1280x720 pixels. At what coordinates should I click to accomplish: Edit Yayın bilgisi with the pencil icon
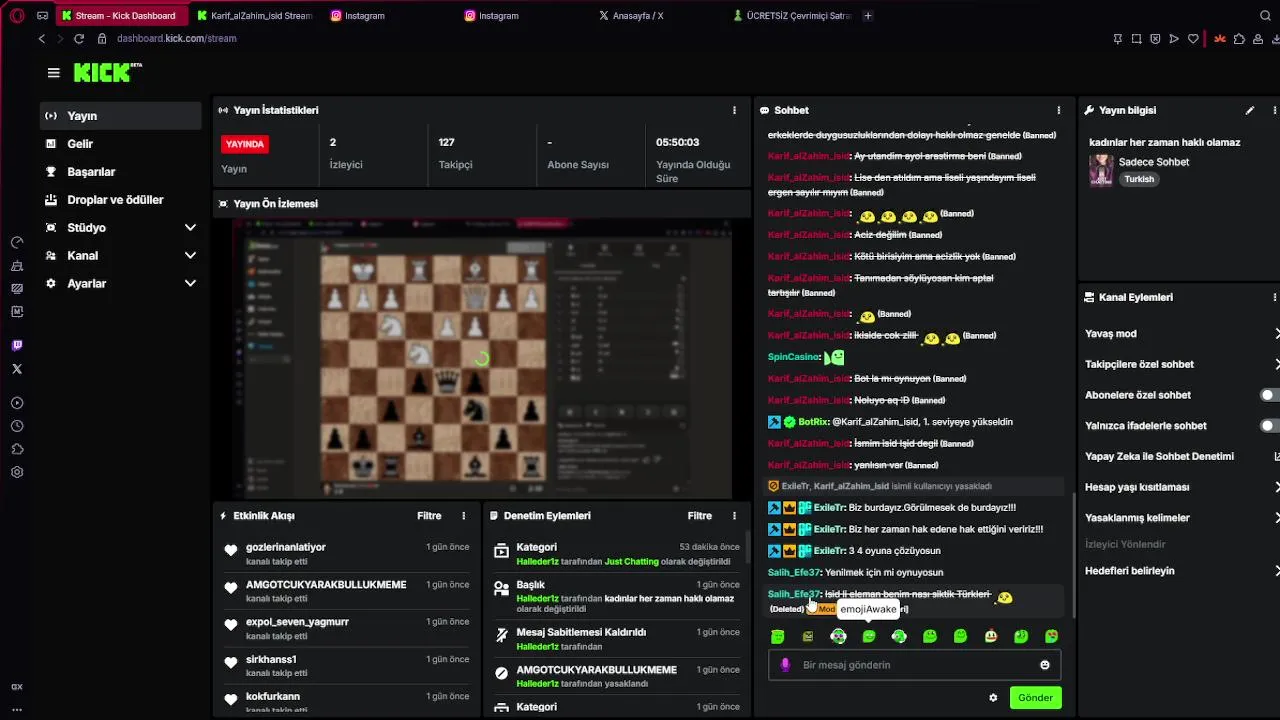pos(1249,110)
